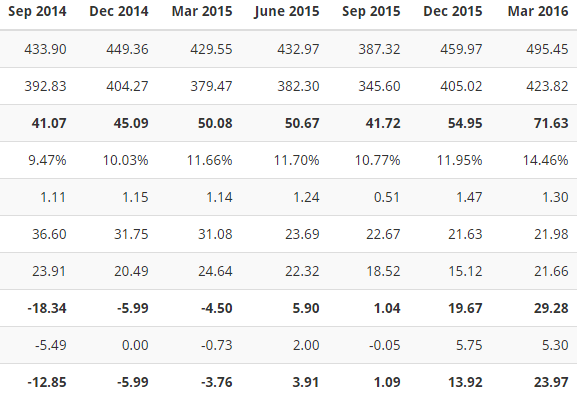This screenshot has height=398, width=583.
Task: Select the 14.46% percentage cell
Action: [545, 160]
